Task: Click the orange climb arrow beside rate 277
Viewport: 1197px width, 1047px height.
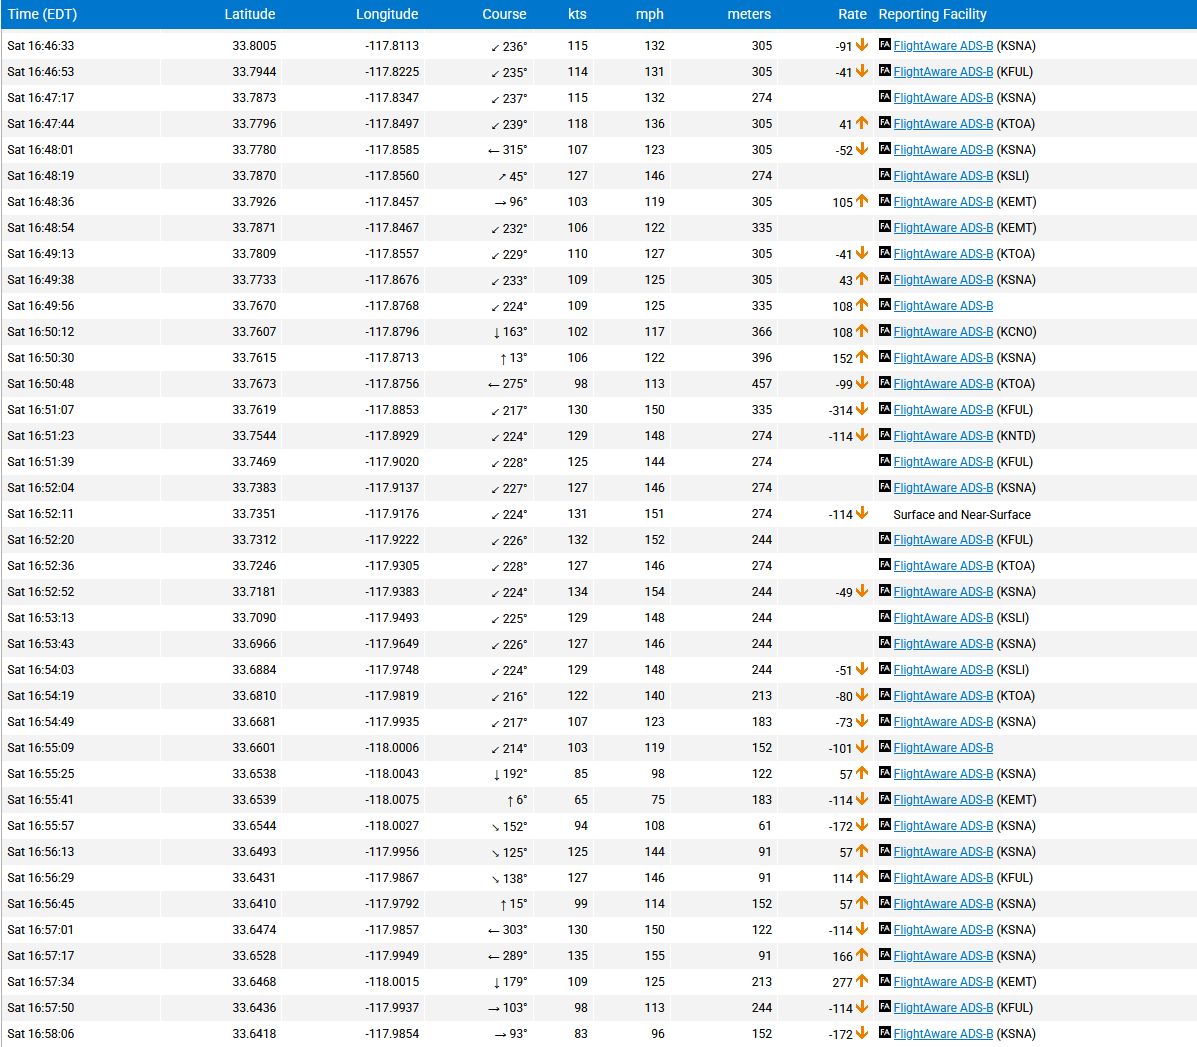Action: coord(862,981)
